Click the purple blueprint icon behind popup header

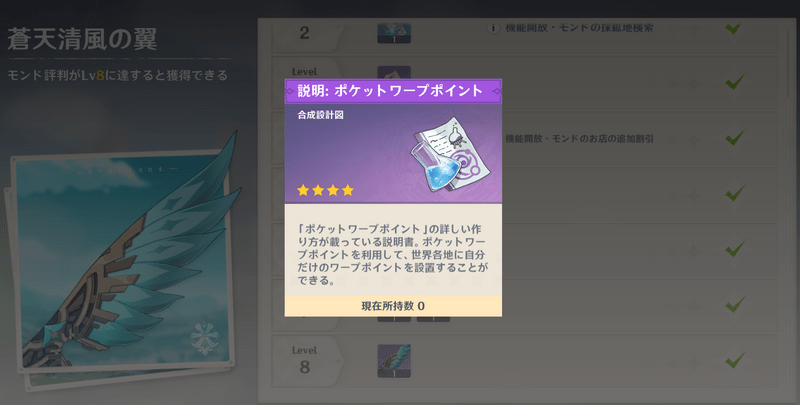394,72
